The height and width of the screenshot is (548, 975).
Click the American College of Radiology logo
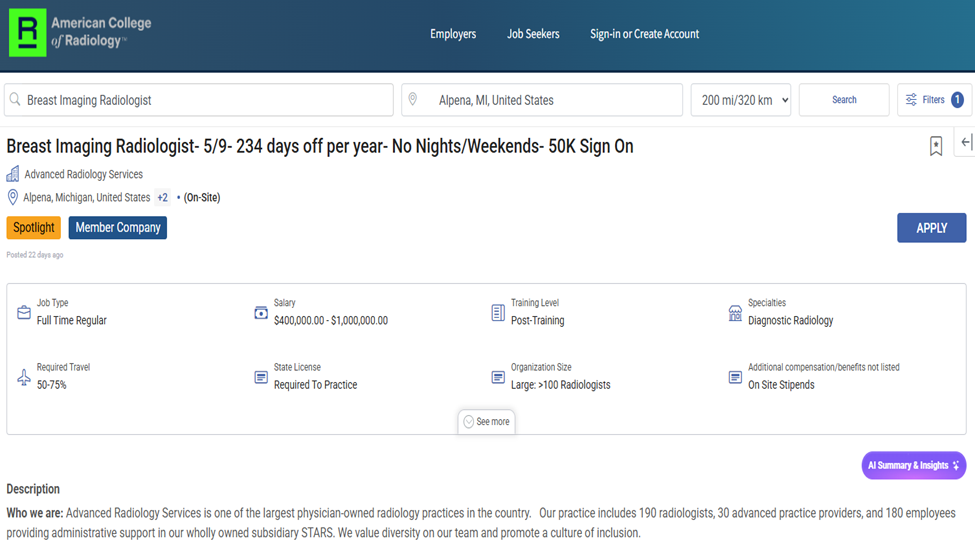click(80, 32)
